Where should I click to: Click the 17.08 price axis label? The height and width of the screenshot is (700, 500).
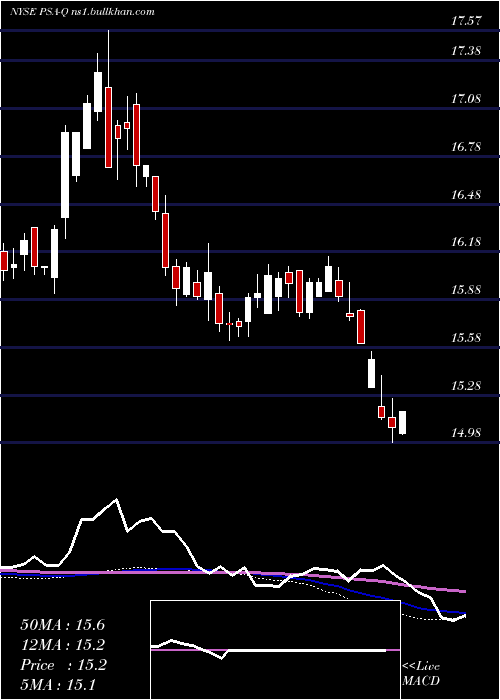[x=466, y=99]
